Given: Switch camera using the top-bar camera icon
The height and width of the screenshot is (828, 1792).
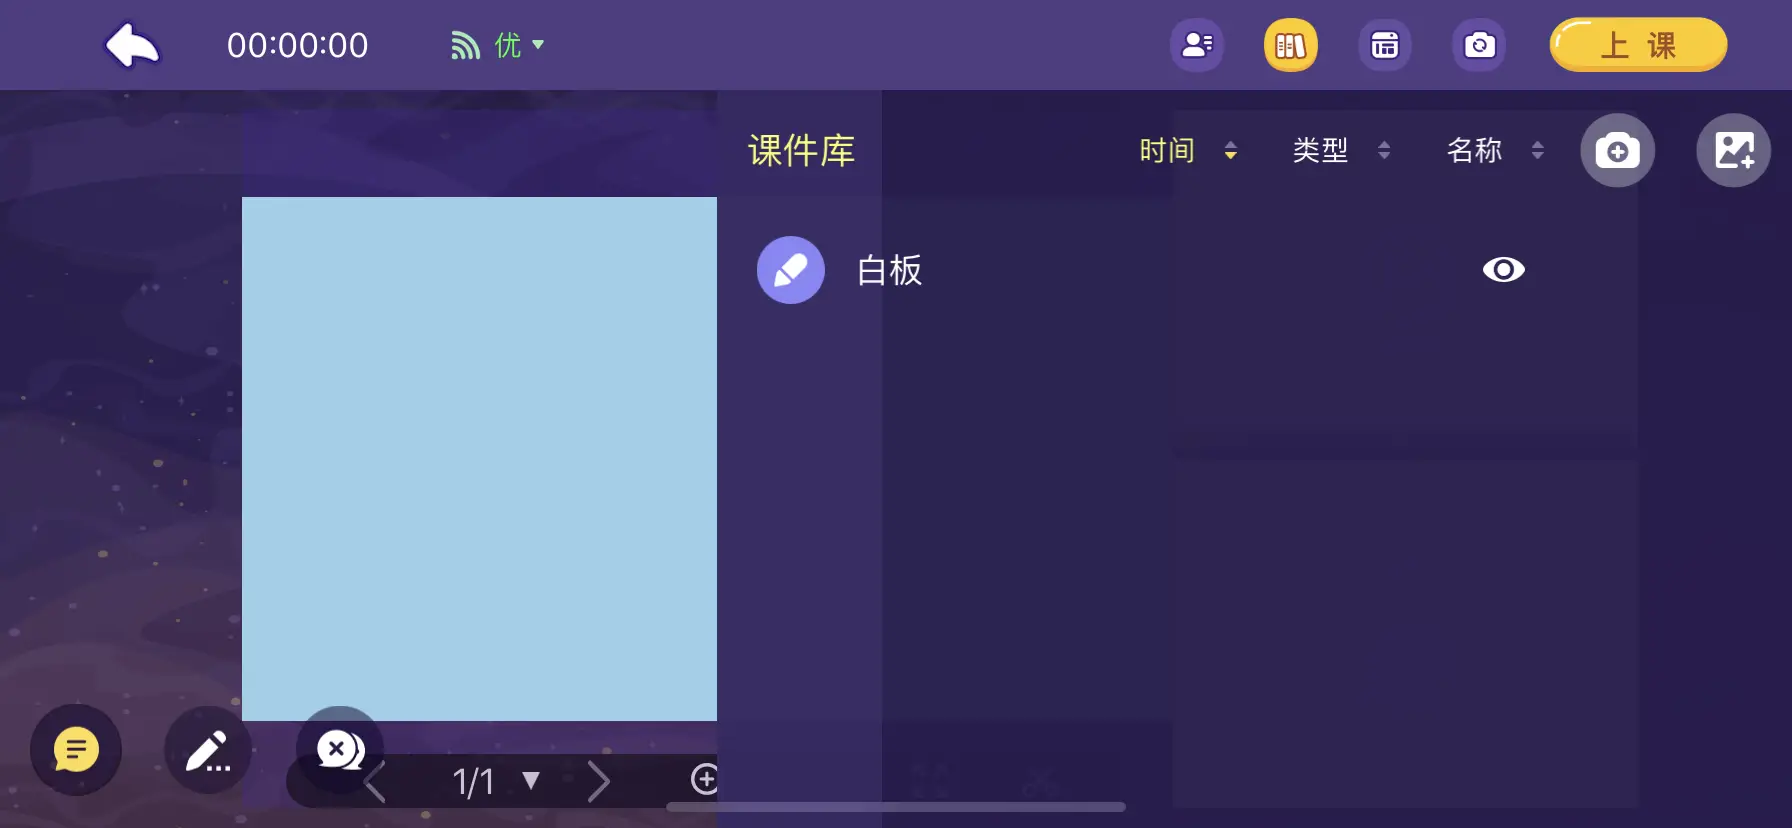Looking at the screenshot, I should click(x=1479, y=45).
